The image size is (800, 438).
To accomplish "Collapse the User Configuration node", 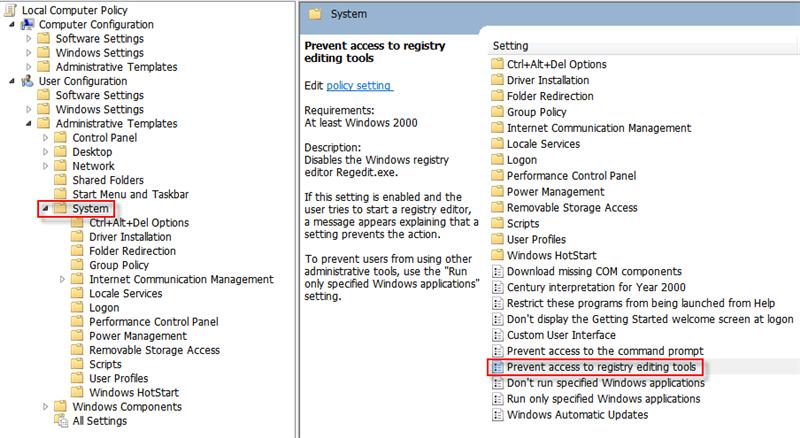I will [12, 81].
